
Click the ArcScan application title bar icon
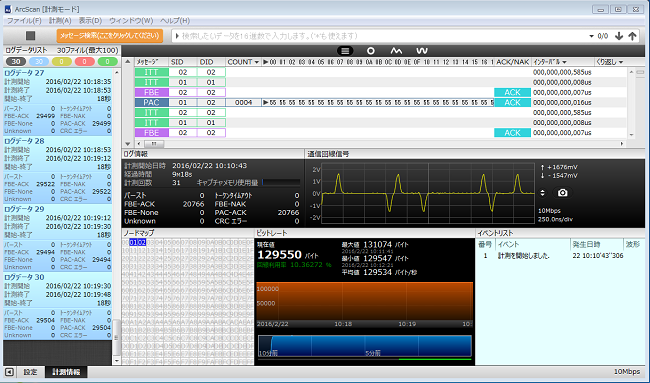tap(8, 9)
